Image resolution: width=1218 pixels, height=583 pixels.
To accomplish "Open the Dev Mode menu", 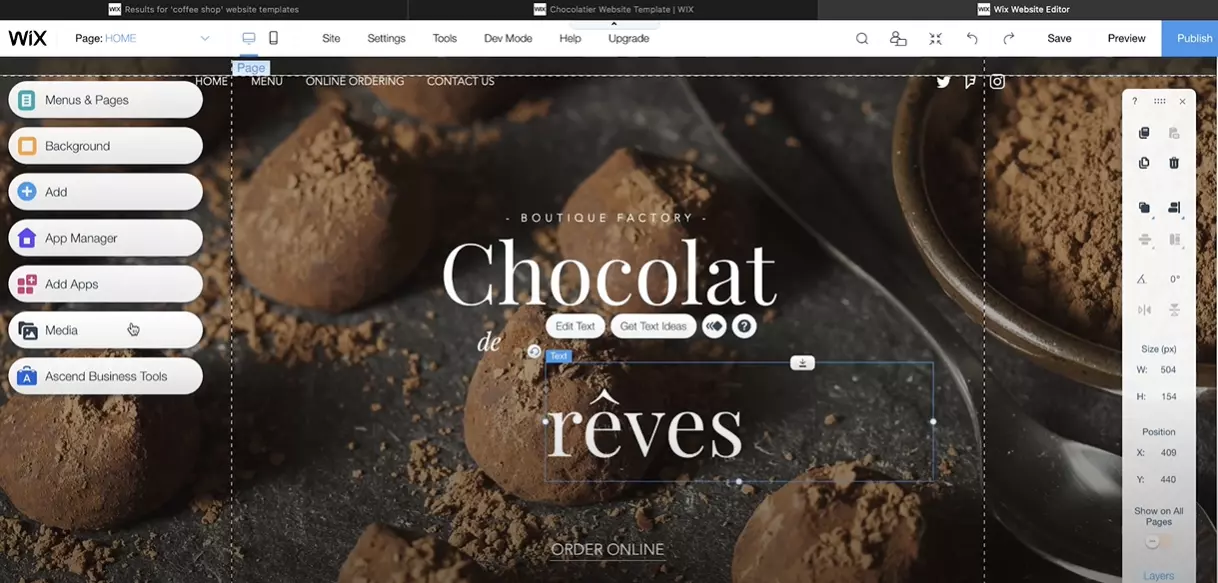I will (x=508, y=38).
